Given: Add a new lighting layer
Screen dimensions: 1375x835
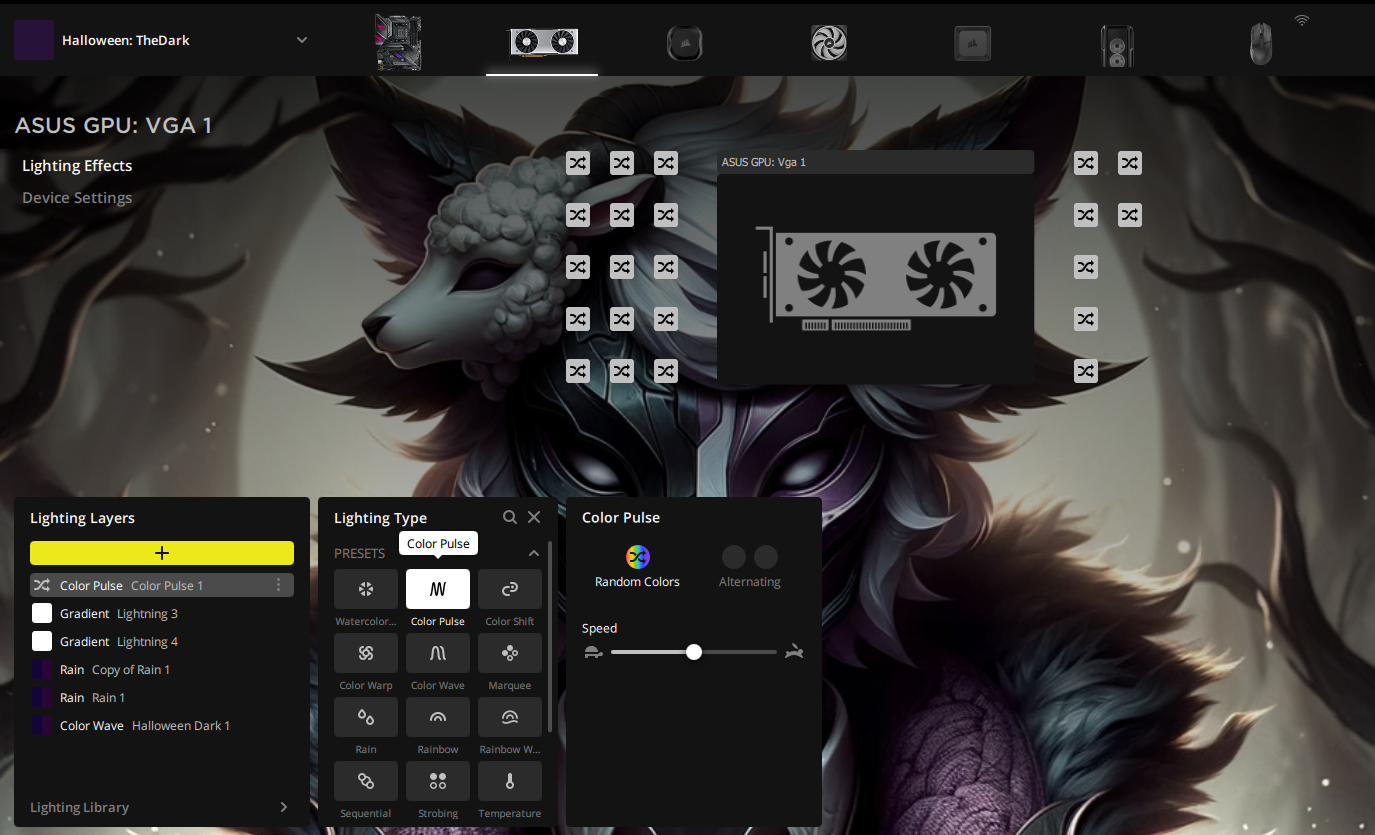Looking at the screenshot, I should (x=162, y=553).
